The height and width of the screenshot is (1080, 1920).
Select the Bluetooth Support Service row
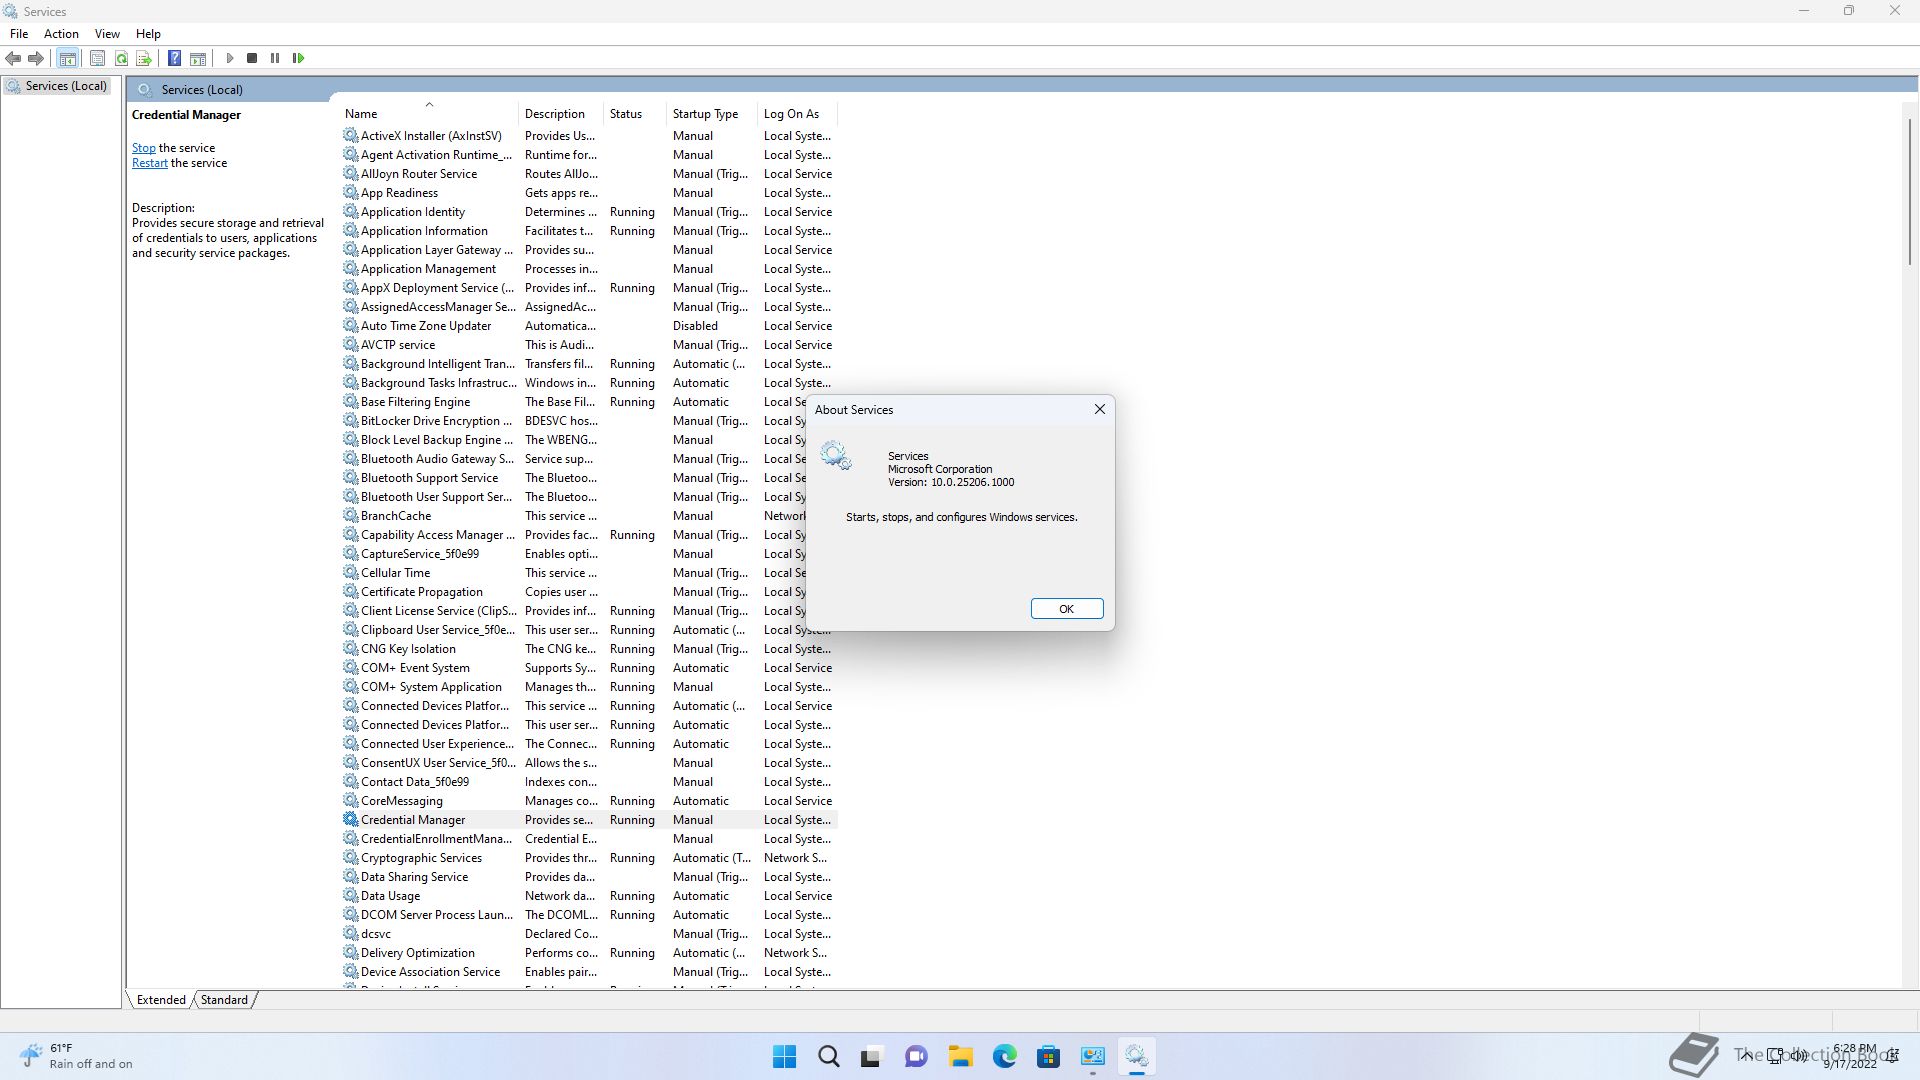click(574, 478)
